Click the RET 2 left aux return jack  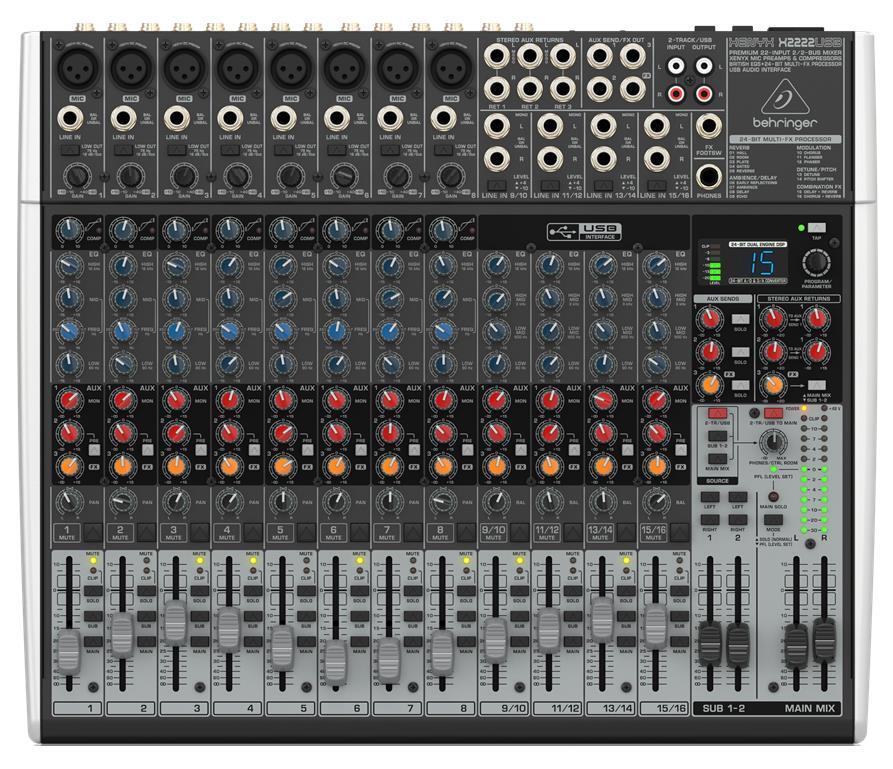[530, 56]
